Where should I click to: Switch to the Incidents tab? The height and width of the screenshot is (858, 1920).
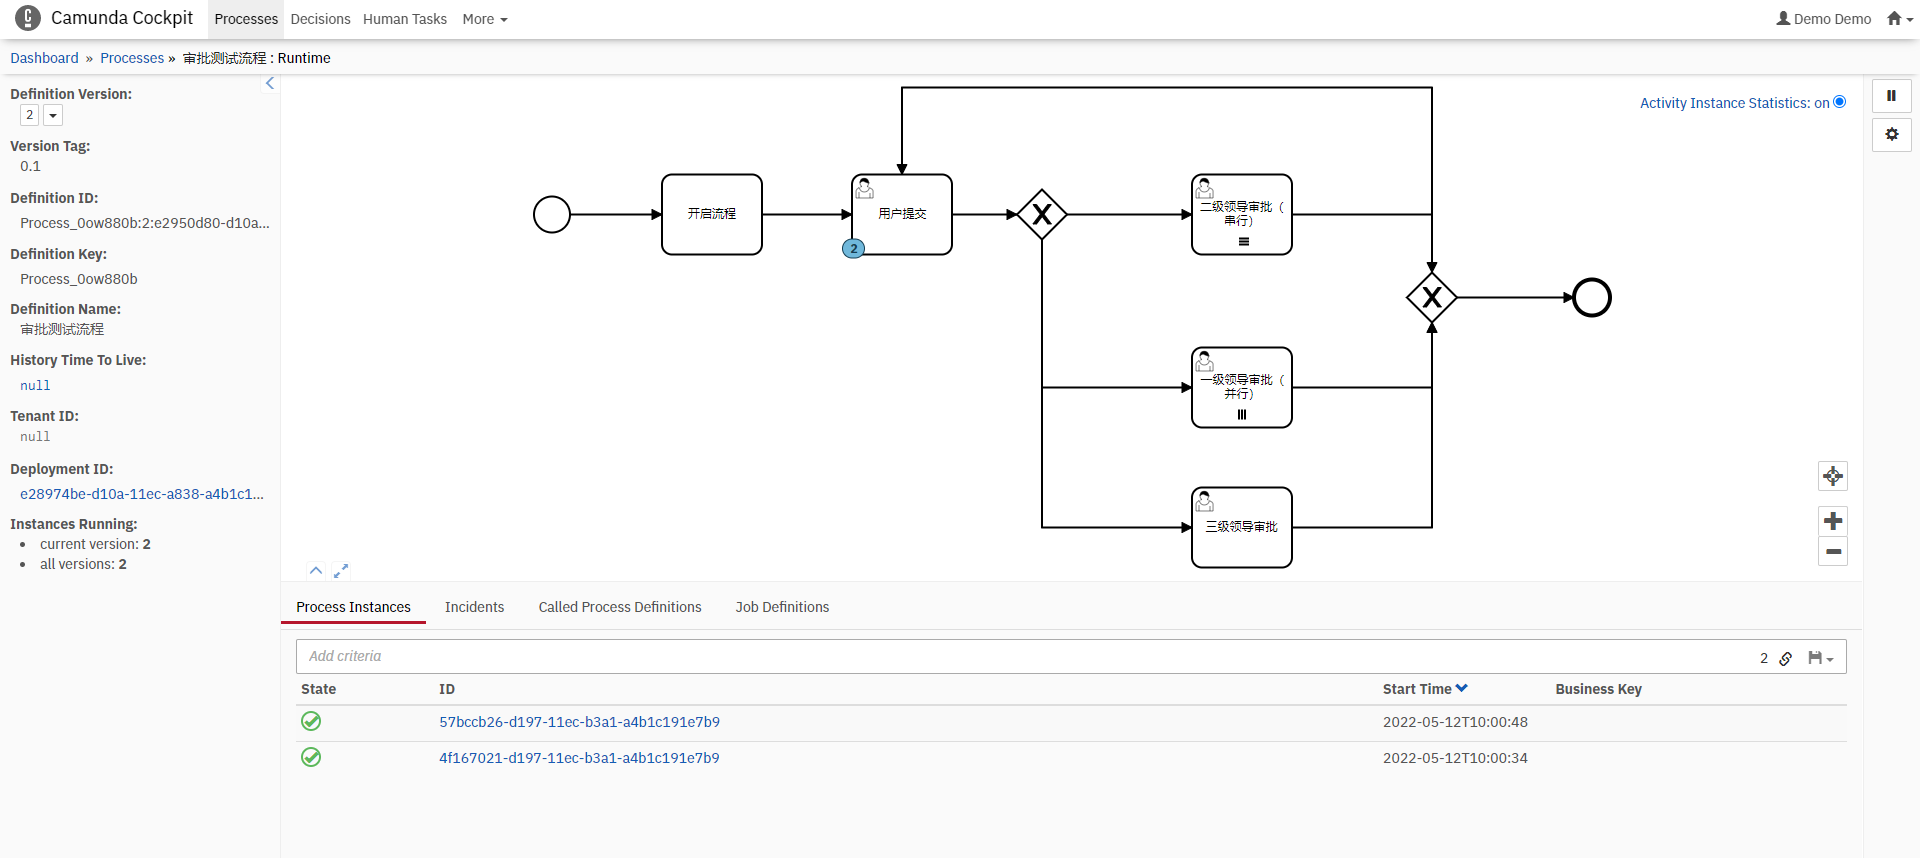(x=474, y=607)
